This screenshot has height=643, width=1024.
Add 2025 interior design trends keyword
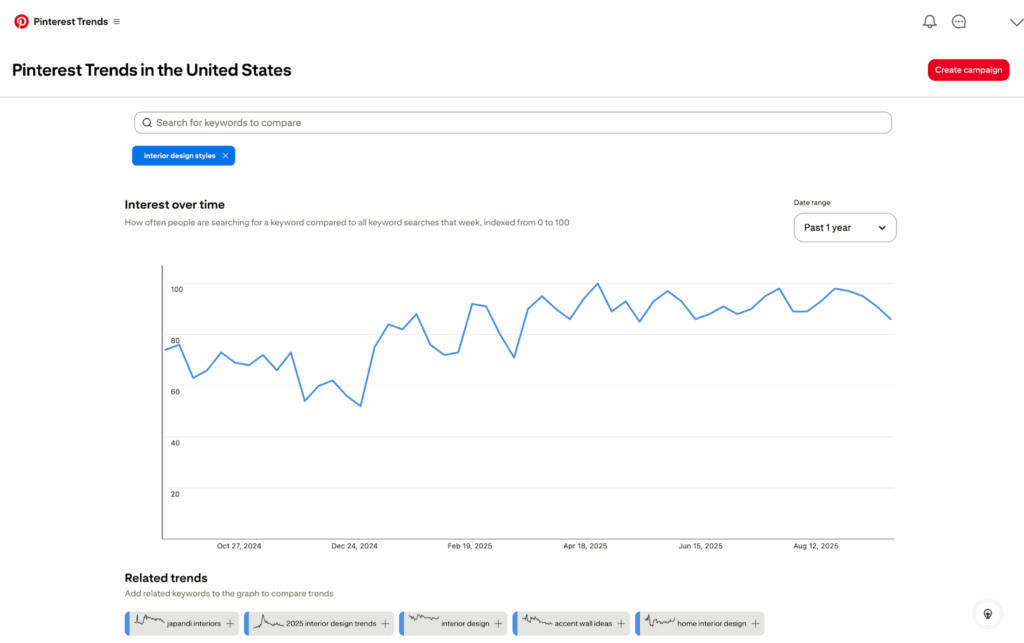click(385, 624)
